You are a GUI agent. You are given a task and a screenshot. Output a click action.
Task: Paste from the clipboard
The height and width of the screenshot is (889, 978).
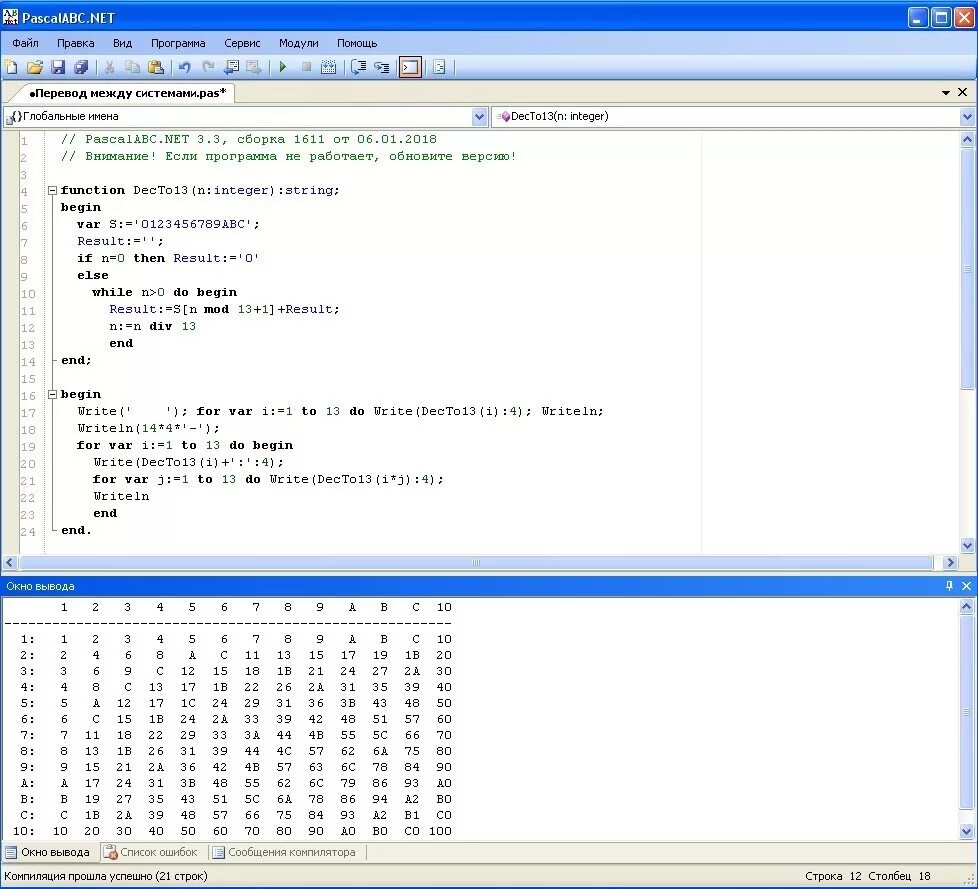155,67
